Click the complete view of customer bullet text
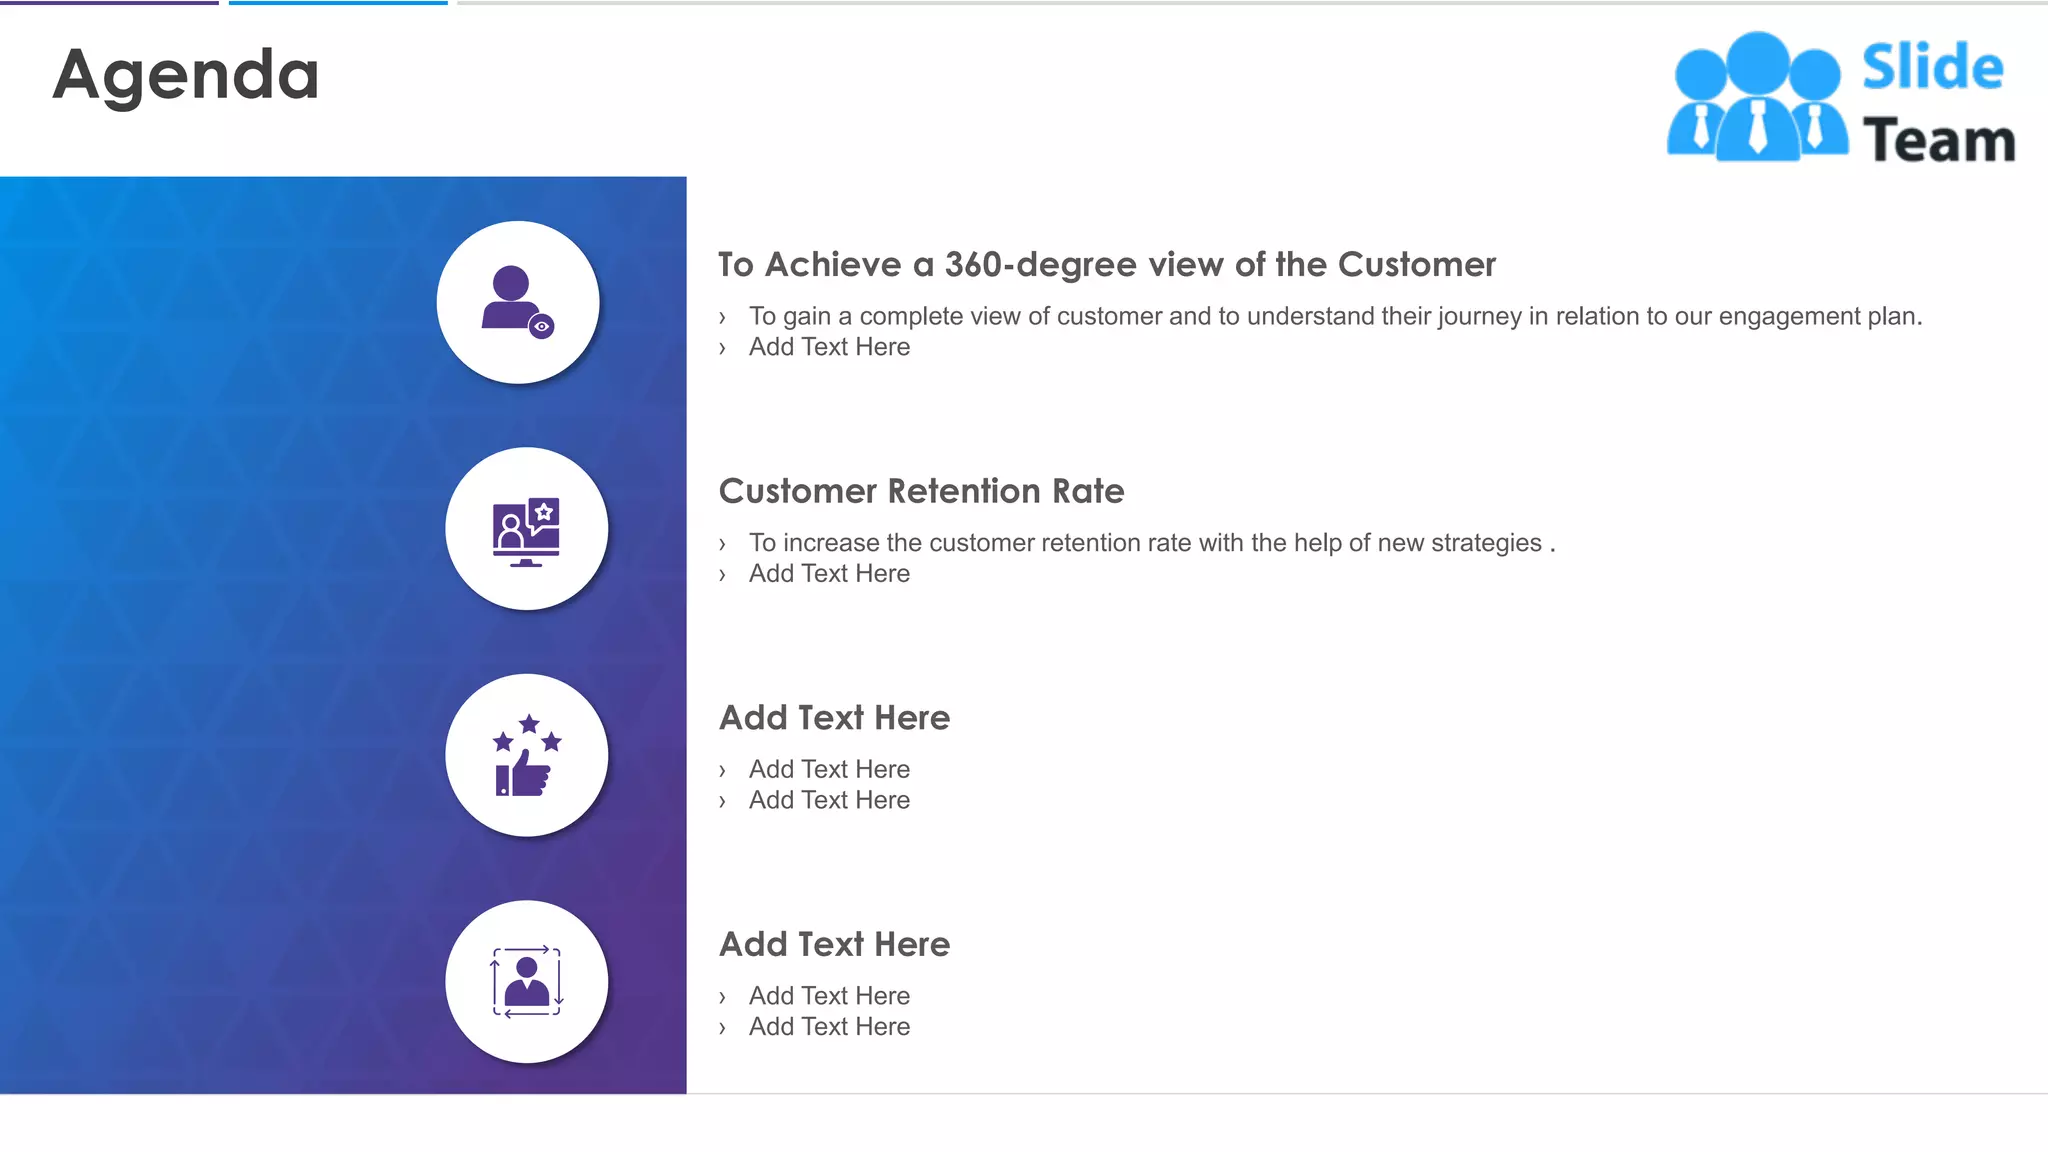Image resolution: width=2048 pixels, height=1152 pixels. pos(1334,316)
